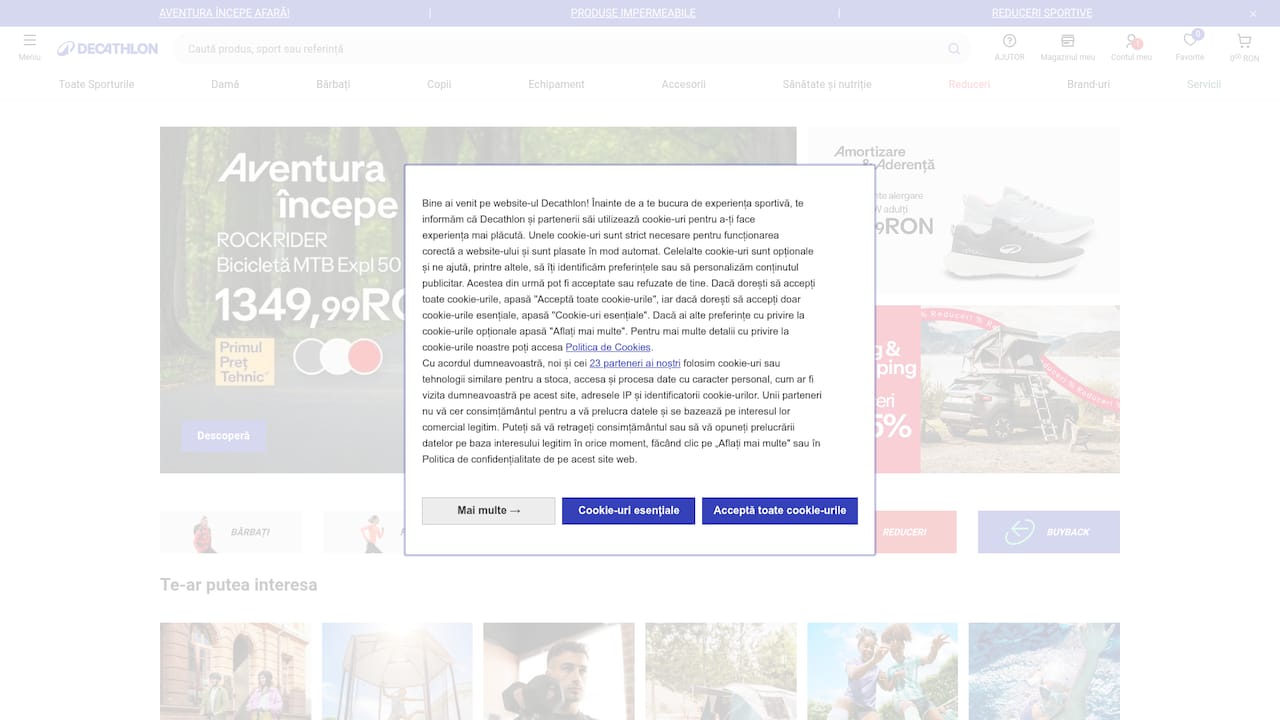This screenshot has height=720, width=1280.
Task: Close the top promo banner
Action: point(1253,13)
